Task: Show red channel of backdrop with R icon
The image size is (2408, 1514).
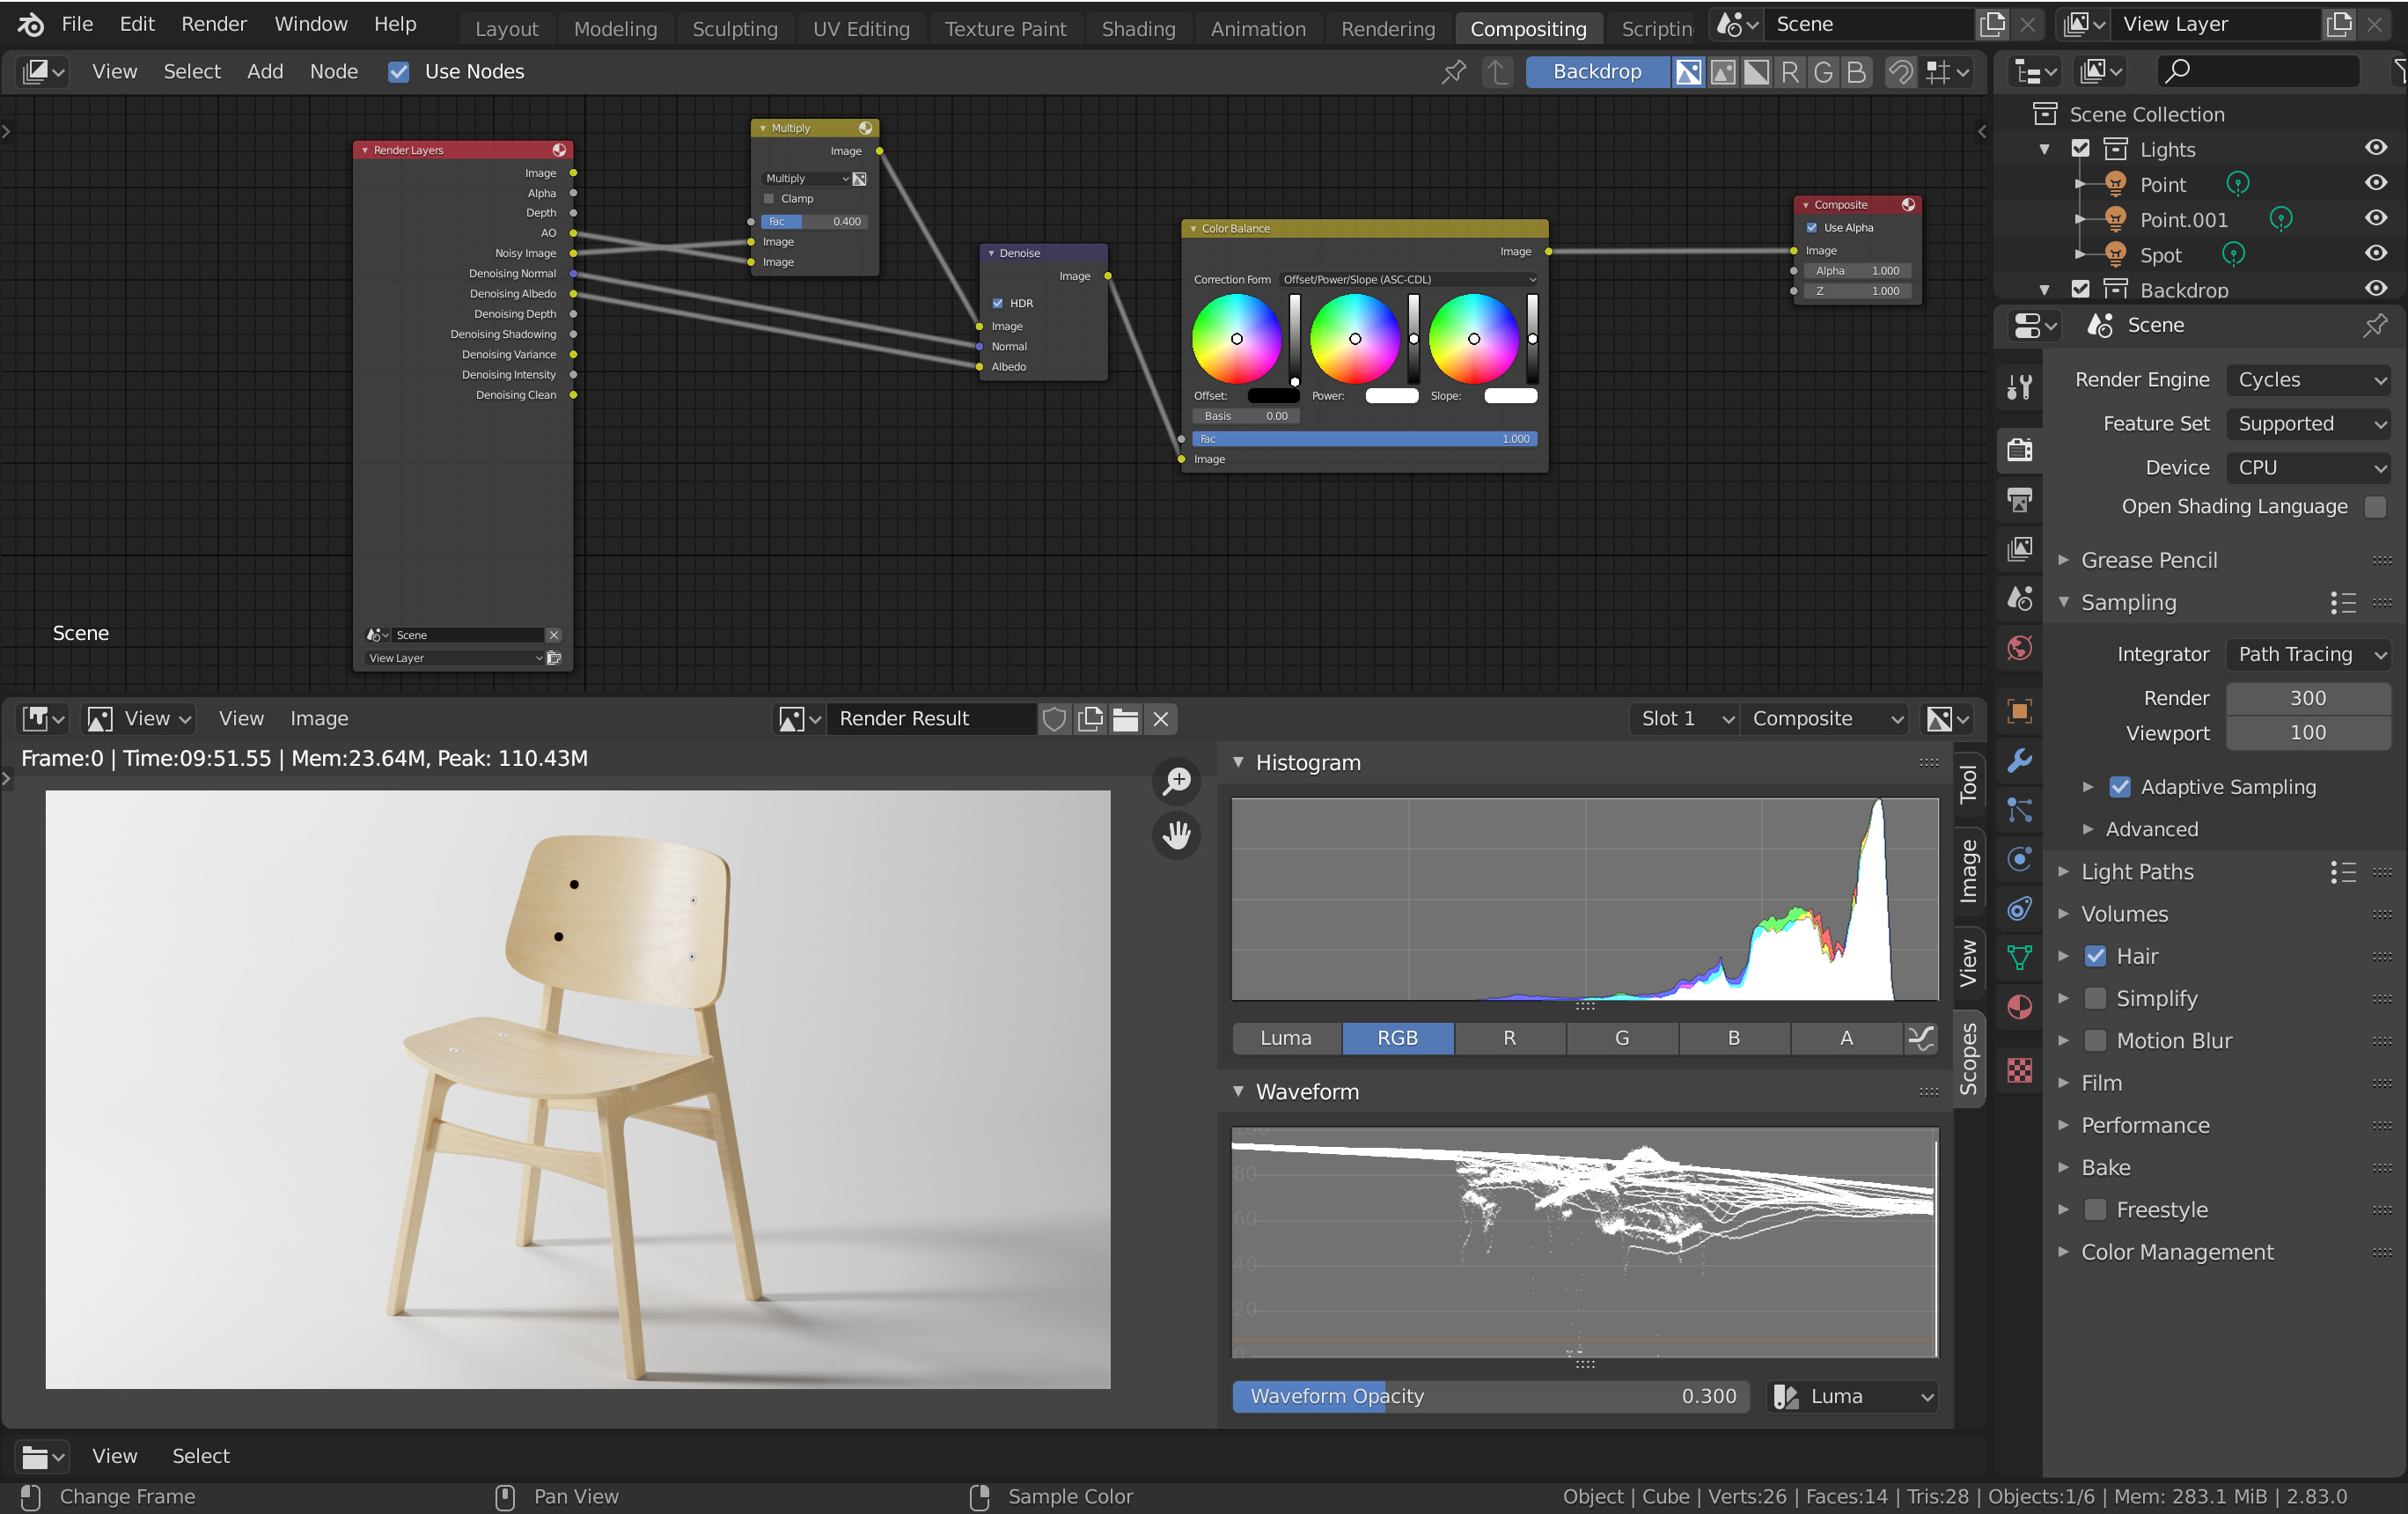Action: [x=1790, y=71]
